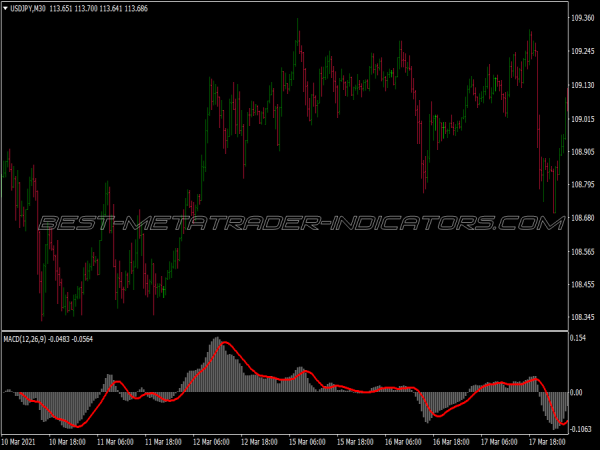The height and width of the screenshot is (450, 600).
Task: Click the 17 Mar 18:00 time label
Action: tap(548, 442)
